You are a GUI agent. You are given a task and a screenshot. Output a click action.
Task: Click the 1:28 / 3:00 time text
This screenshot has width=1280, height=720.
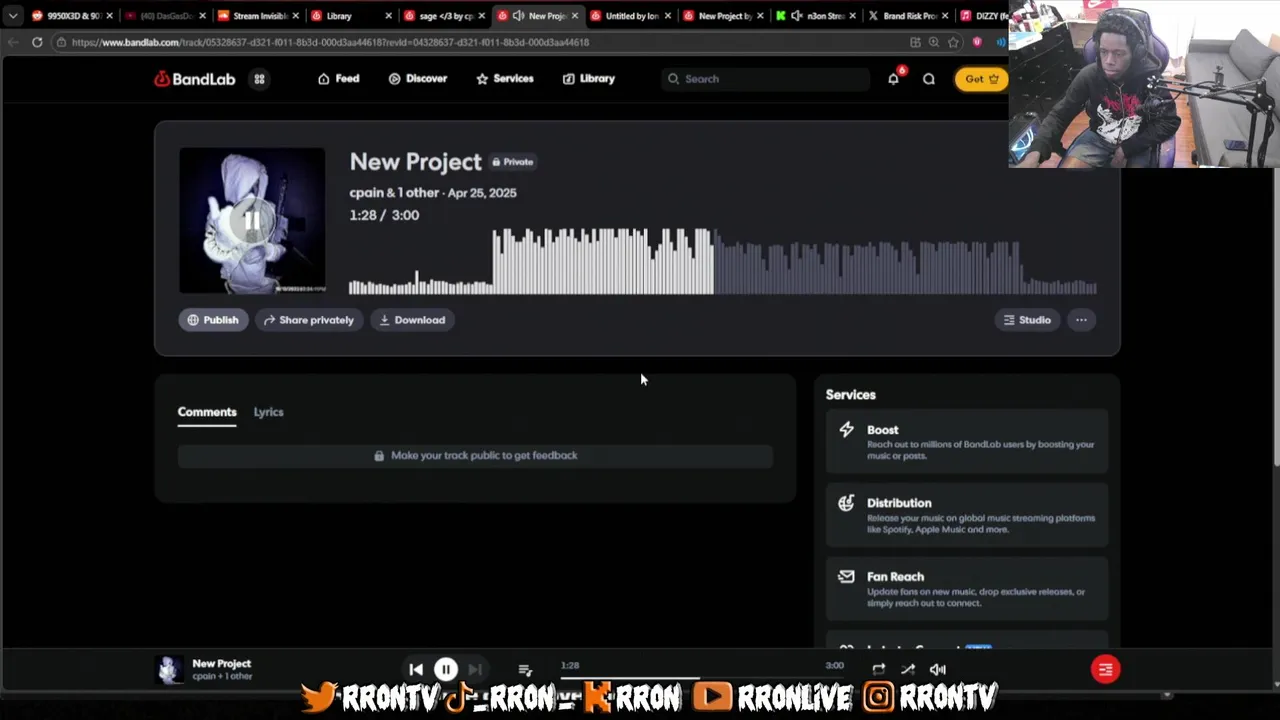click(x=384, y=215)
